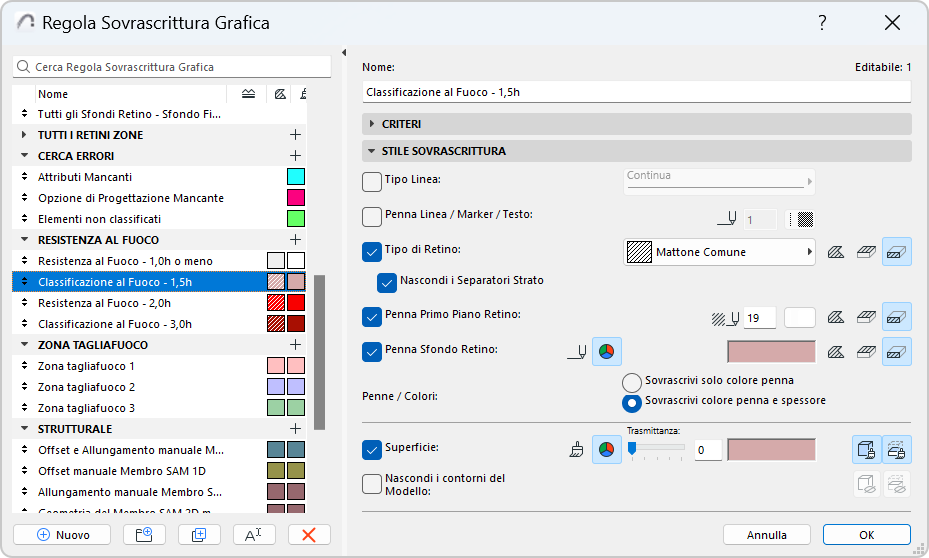Select Sovrascrivi solo colore penna option
Viewport: 929px width, 558px height.
coord(631,382)
